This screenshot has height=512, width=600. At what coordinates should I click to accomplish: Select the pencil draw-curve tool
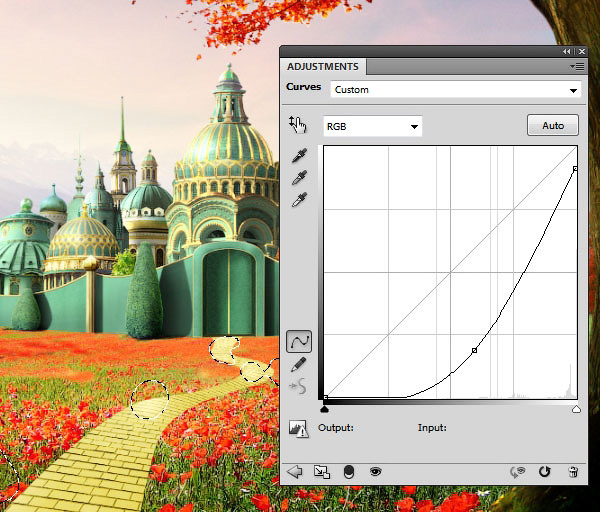point(298,365)
